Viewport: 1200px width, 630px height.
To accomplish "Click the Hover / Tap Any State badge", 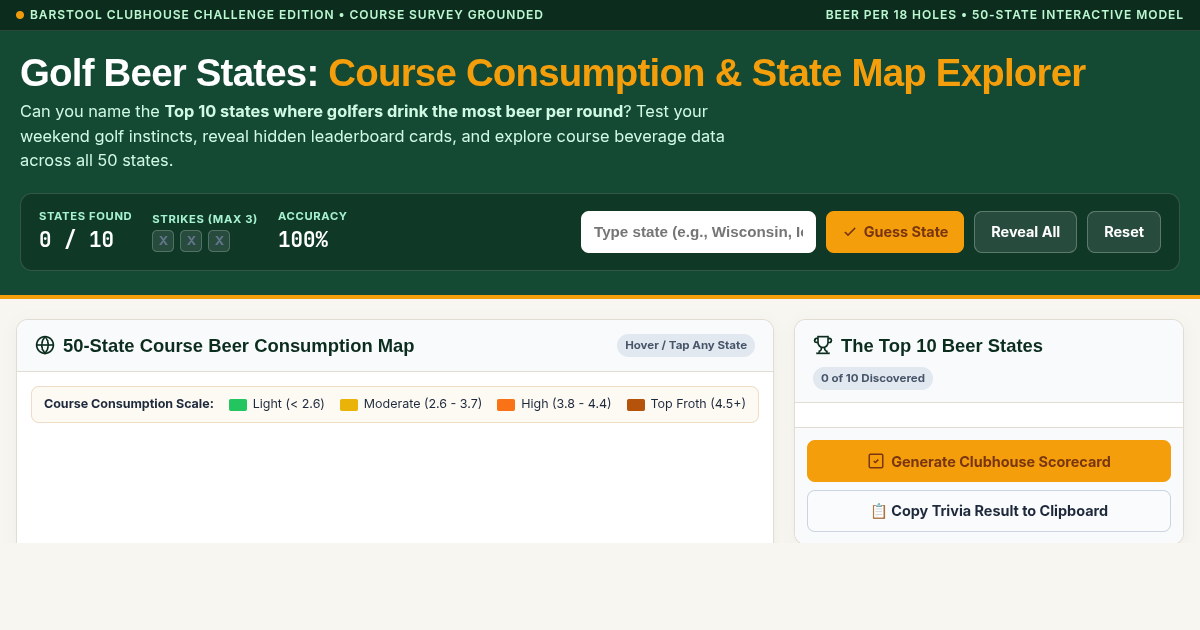I will [x=686, y=345].
